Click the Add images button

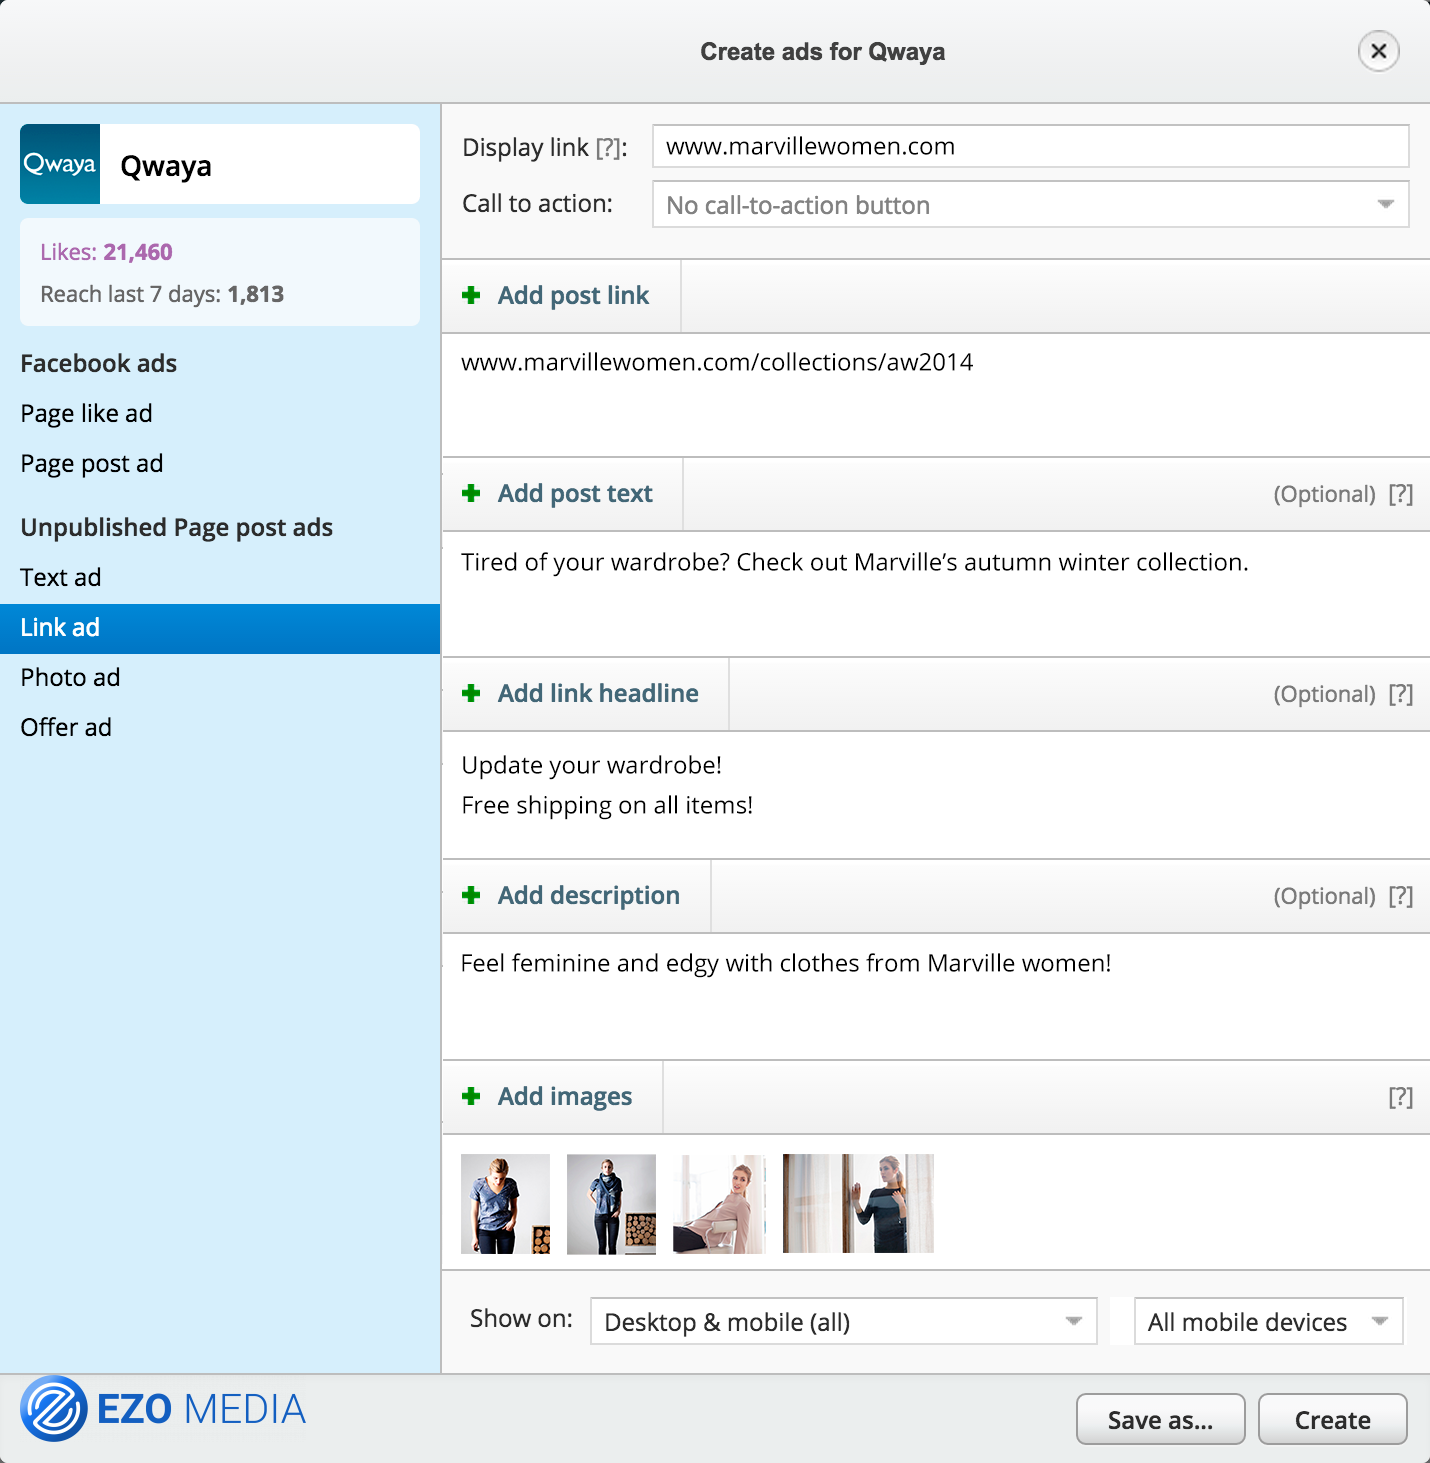tap(552, 1097)
